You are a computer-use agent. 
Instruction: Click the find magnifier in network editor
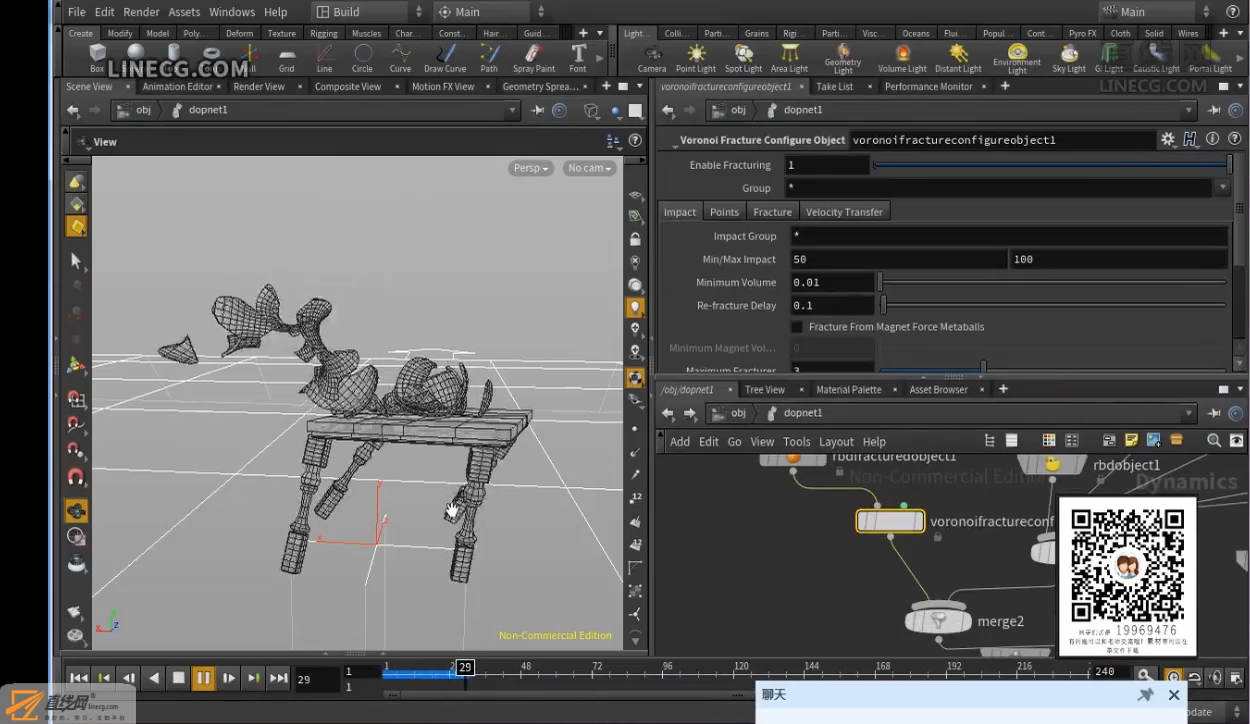tap(1214, 441)
